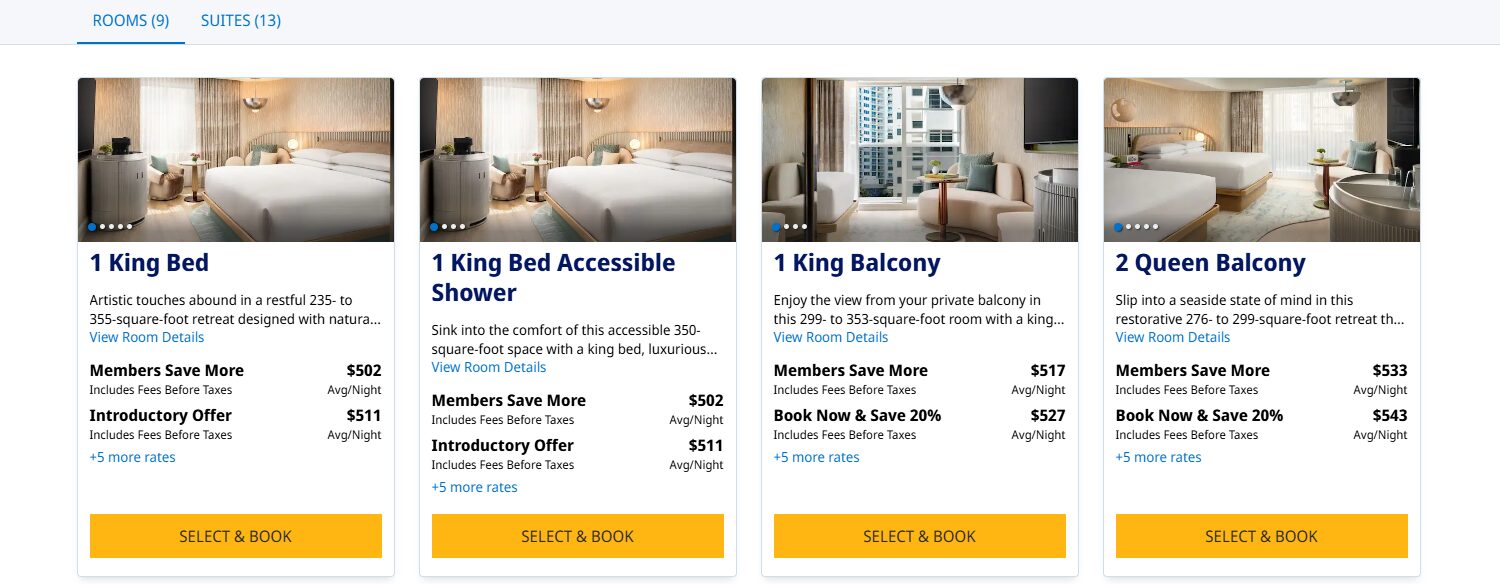Open View Room Details under 2 Queen Balcony
Viewport: 1500px width, 584px height.
pyautogui.click(x=1173, y=337)
